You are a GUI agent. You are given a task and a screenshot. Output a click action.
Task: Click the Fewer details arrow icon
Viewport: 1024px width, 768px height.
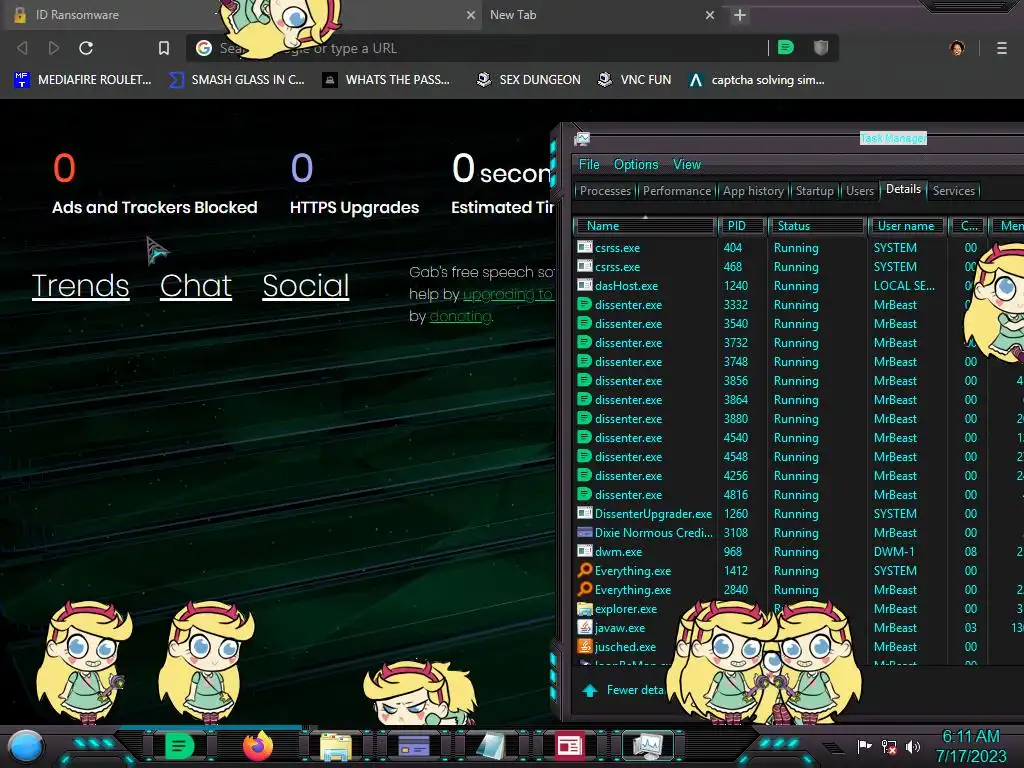(x=590, y=690)
